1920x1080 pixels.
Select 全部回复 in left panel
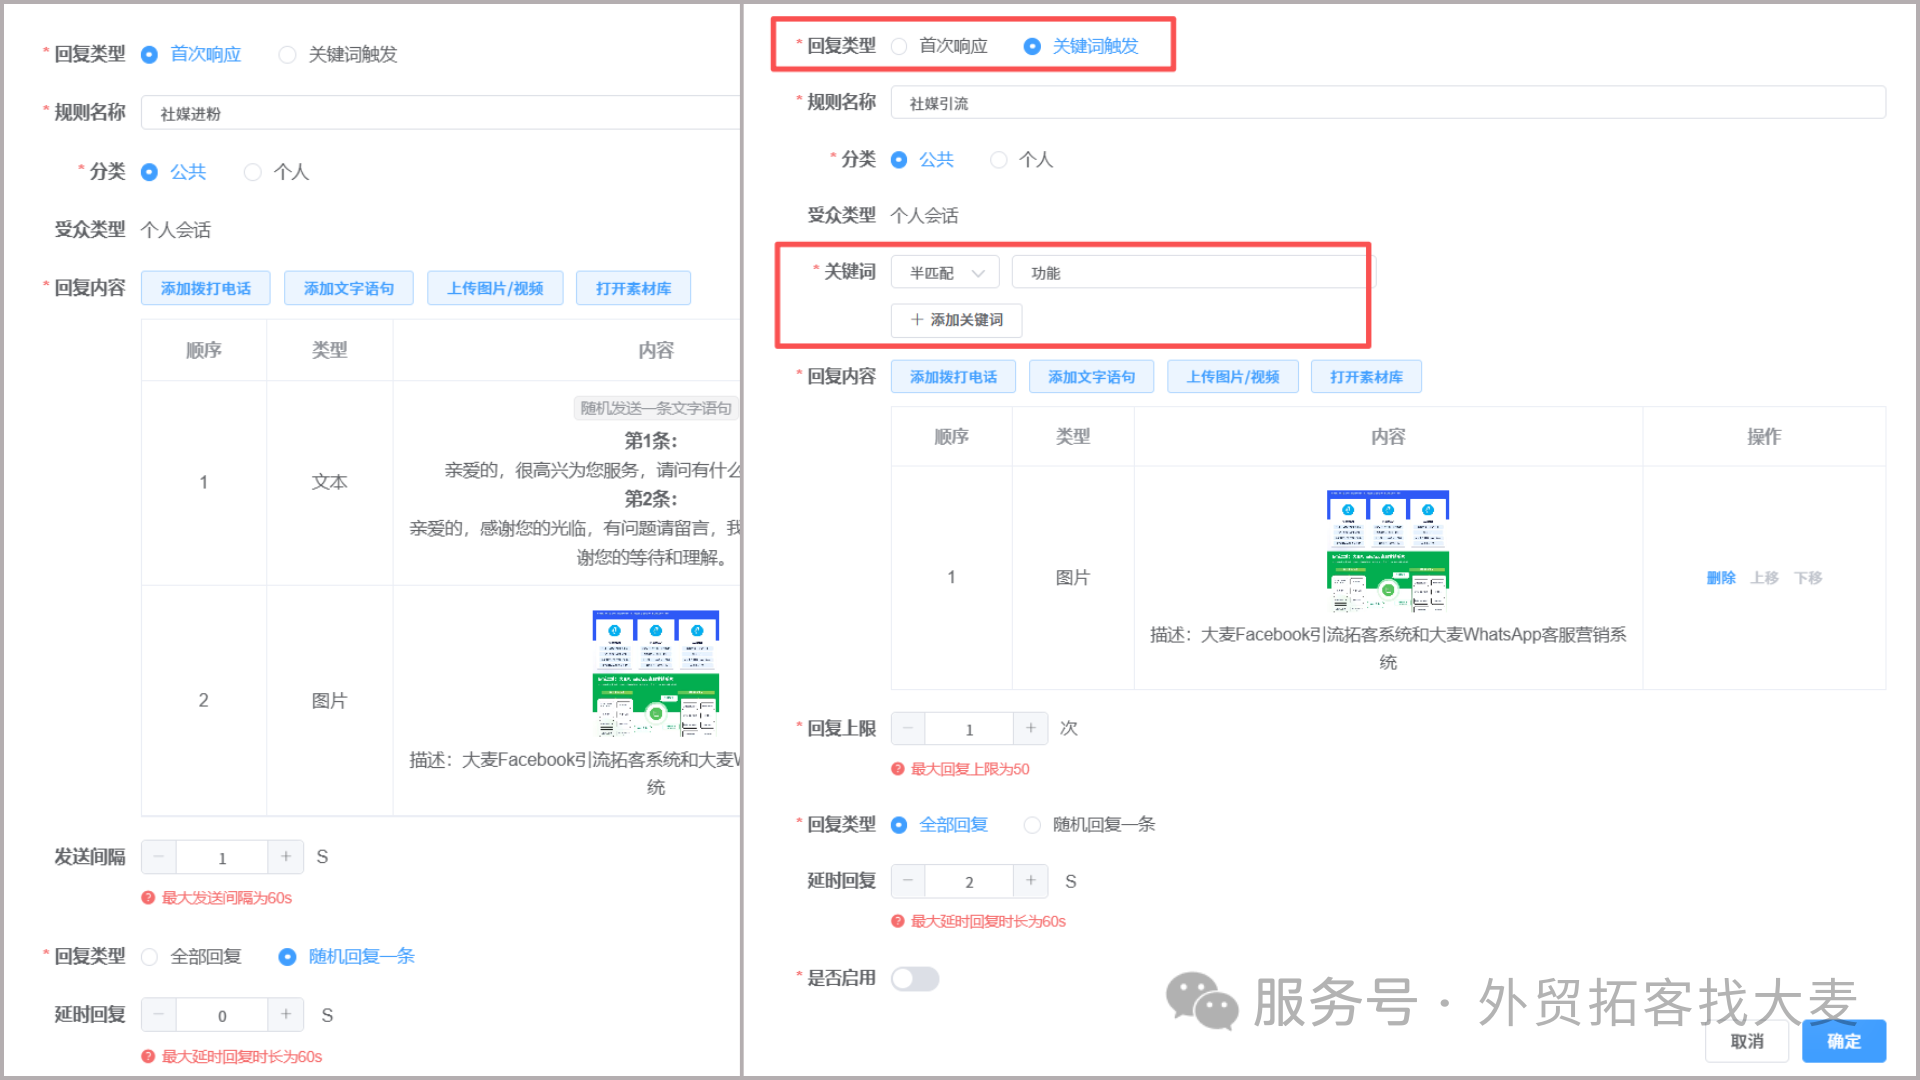pos(149,957)
